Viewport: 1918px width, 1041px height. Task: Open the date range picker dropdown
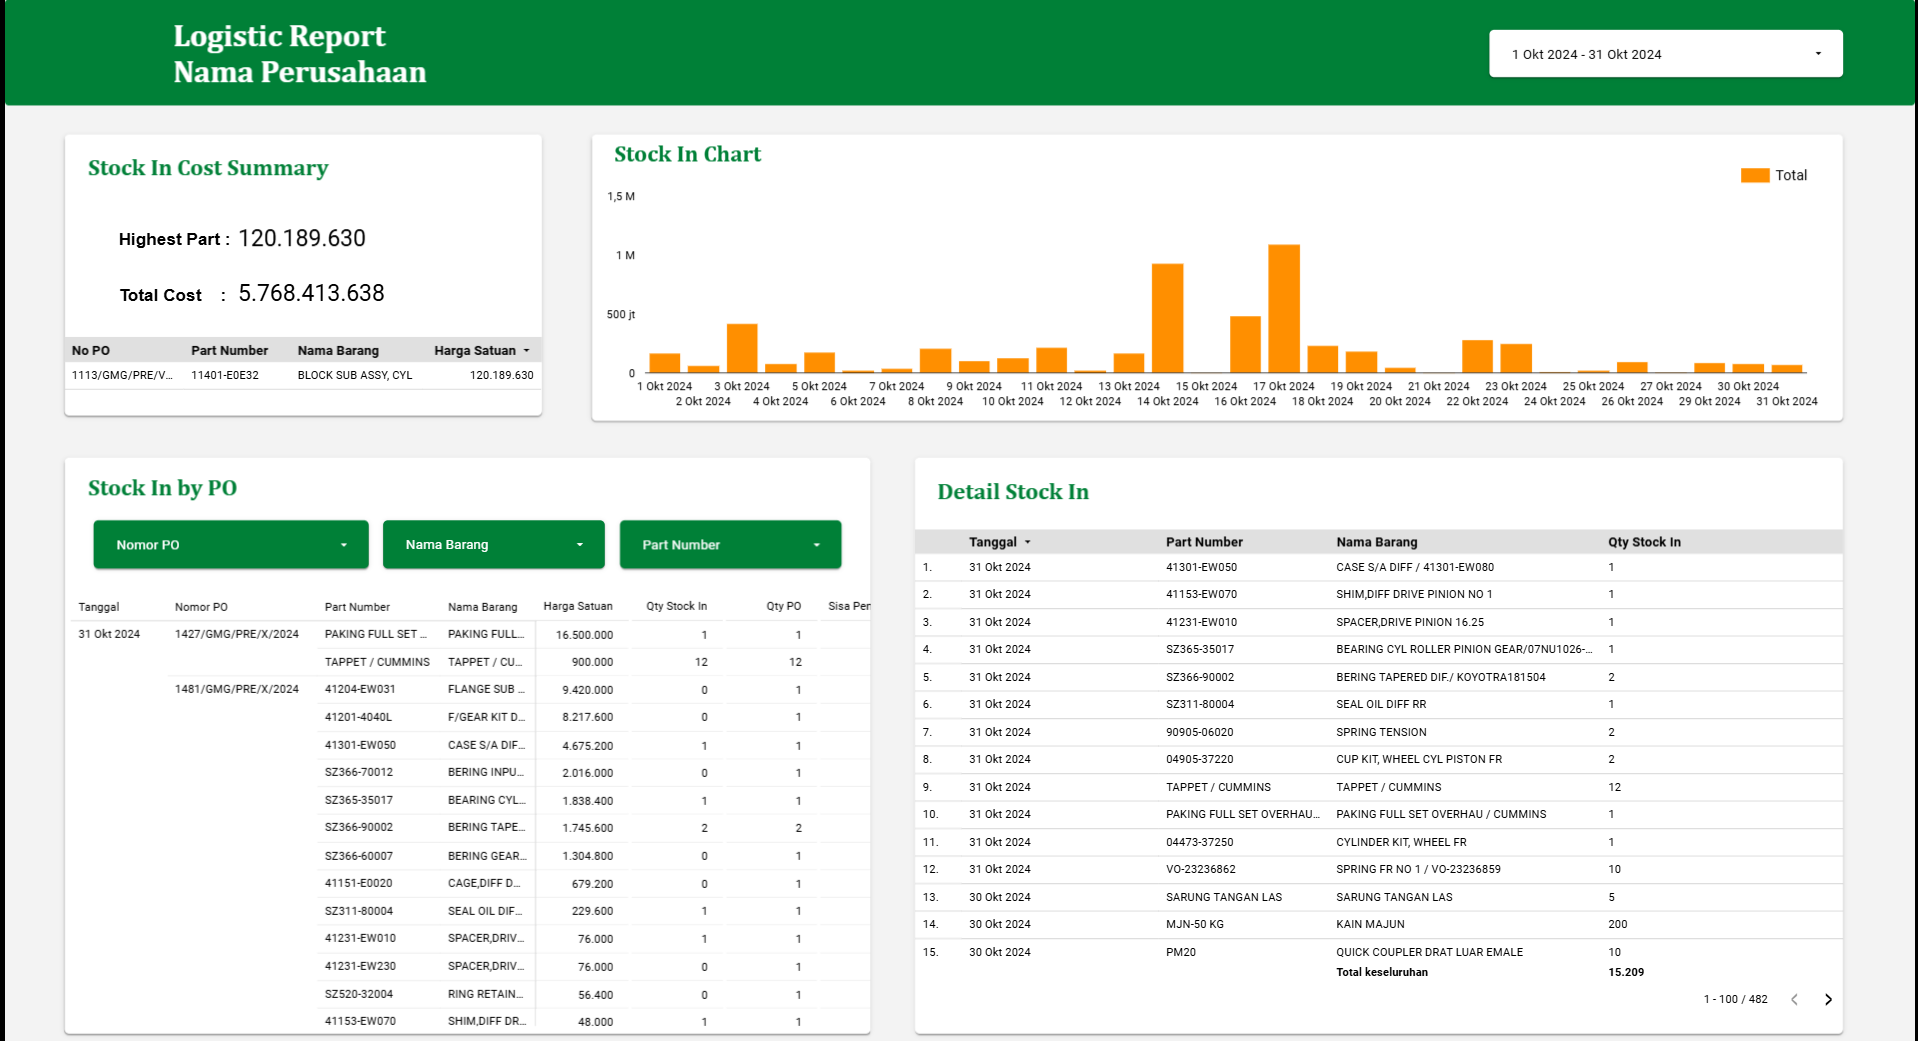click(x=1665, y=54)
